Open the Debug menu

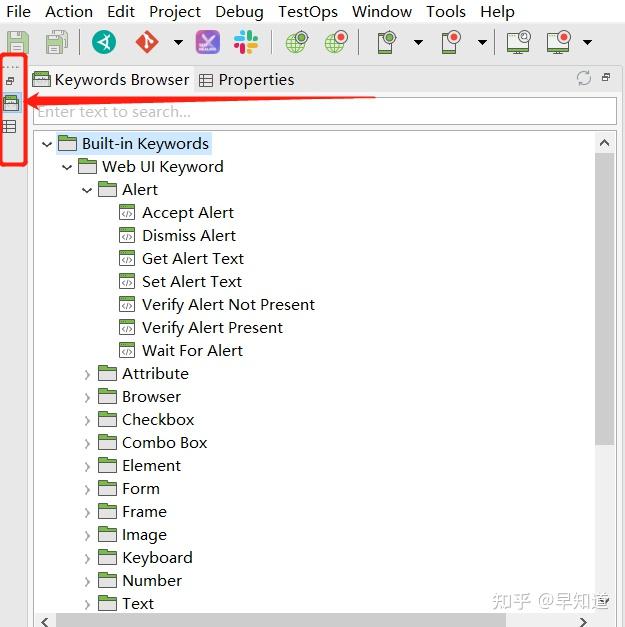tap(239, 12)
